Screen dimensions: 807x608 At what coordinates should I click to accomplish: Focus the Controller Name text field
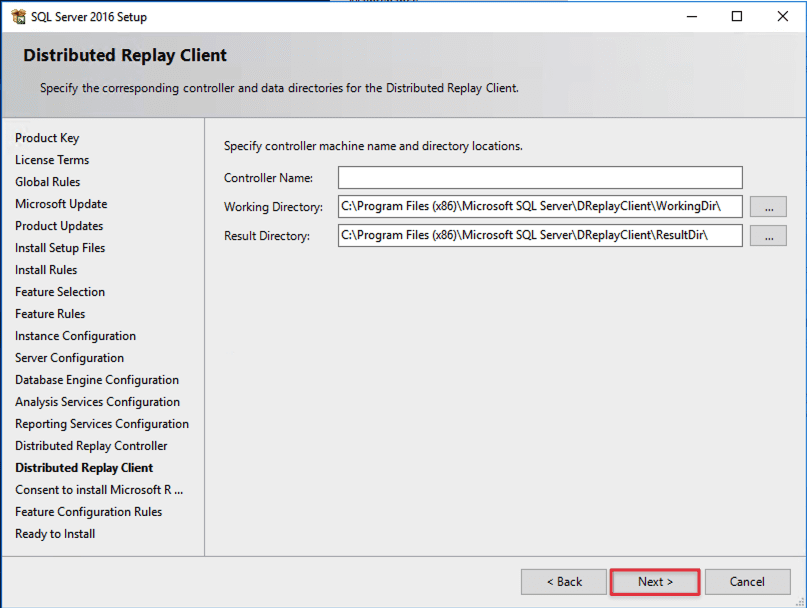point(540,178)
